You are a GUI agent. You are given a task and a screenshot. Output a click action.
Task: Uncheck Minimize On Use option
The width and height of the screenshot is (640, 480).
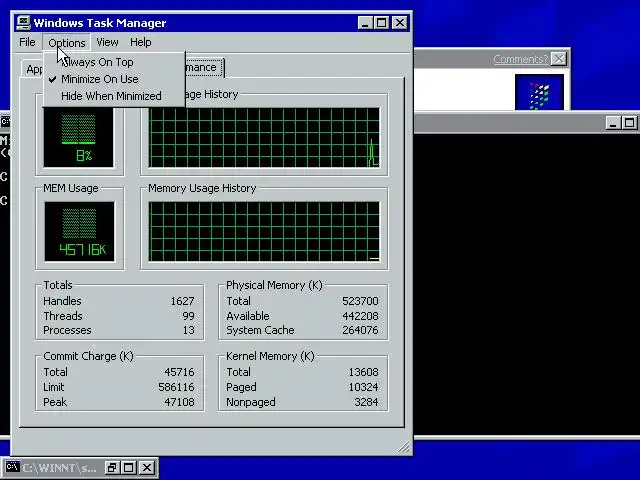point(114,79)
